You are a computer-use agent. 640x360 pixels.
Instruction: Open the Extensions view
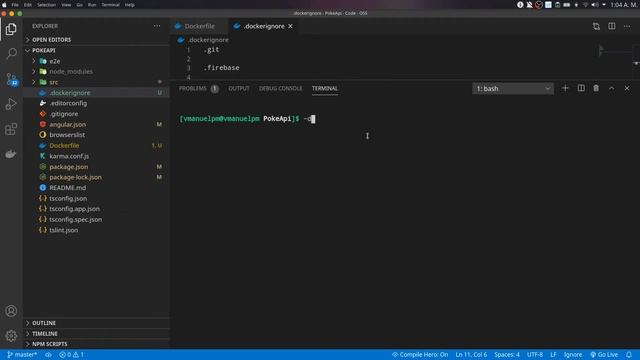click(11, 129)
